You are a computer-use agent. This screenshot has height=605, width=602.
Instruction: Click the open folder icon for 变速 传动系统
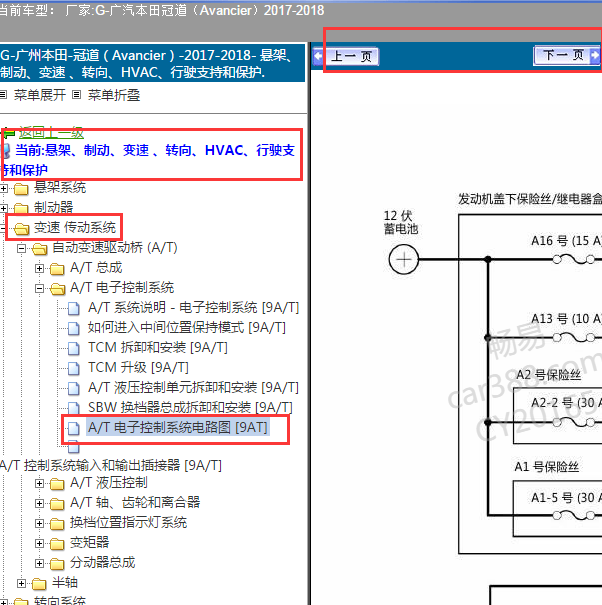21,229
